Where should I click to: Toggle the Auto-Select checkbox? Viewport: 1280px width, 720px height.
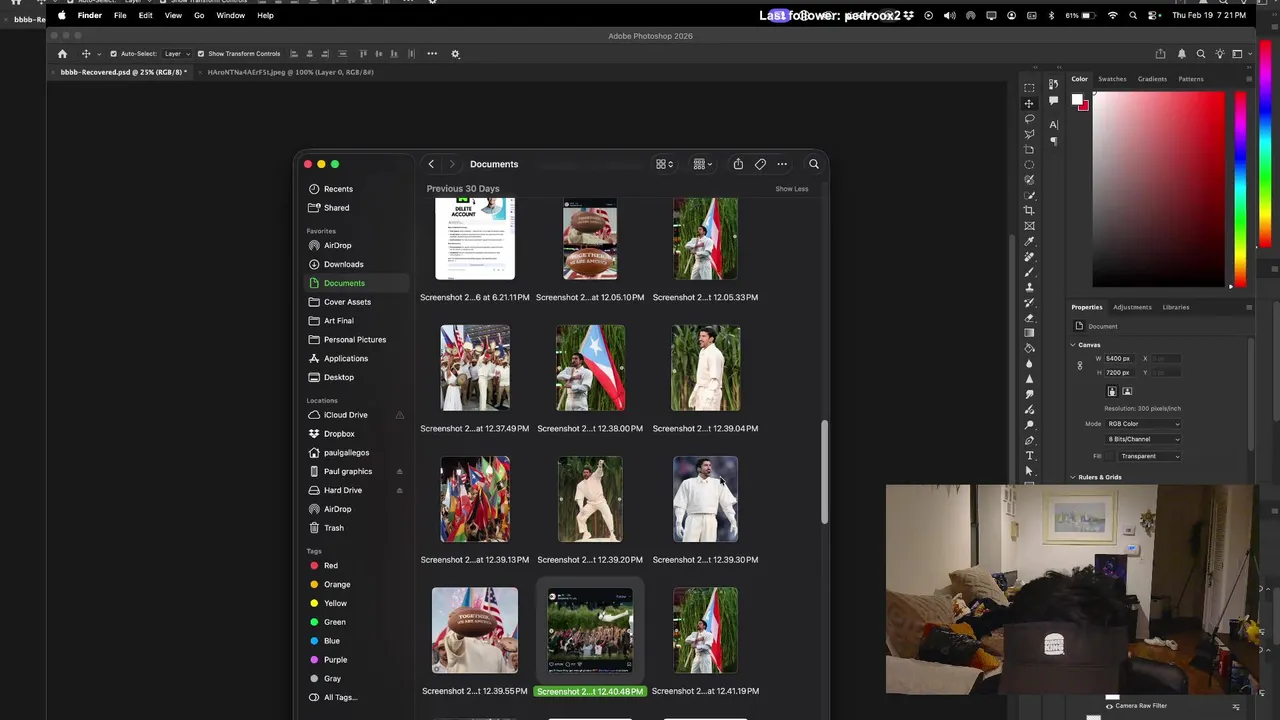pos(113,54)
